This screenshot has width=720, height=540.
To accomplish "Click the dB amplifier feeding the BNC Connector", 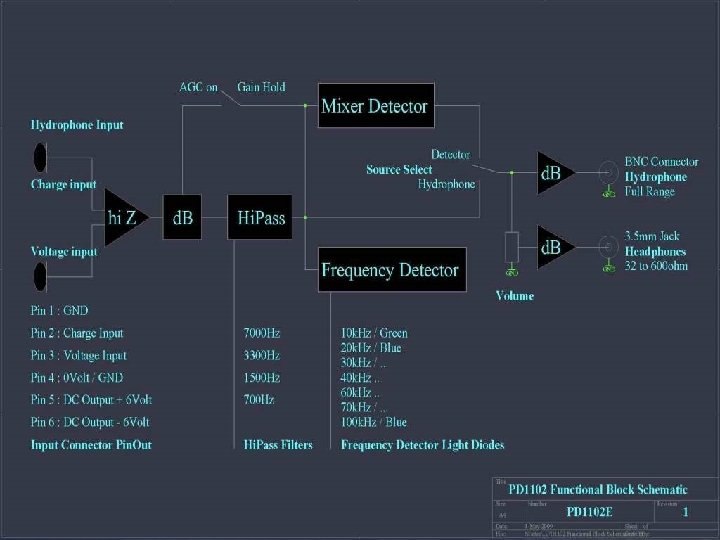I will 556,173.
